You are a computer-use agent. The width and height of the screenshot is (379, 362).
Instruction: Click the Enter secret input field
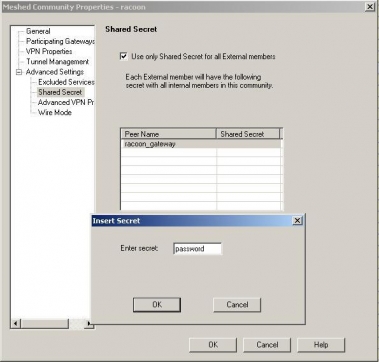197,249
